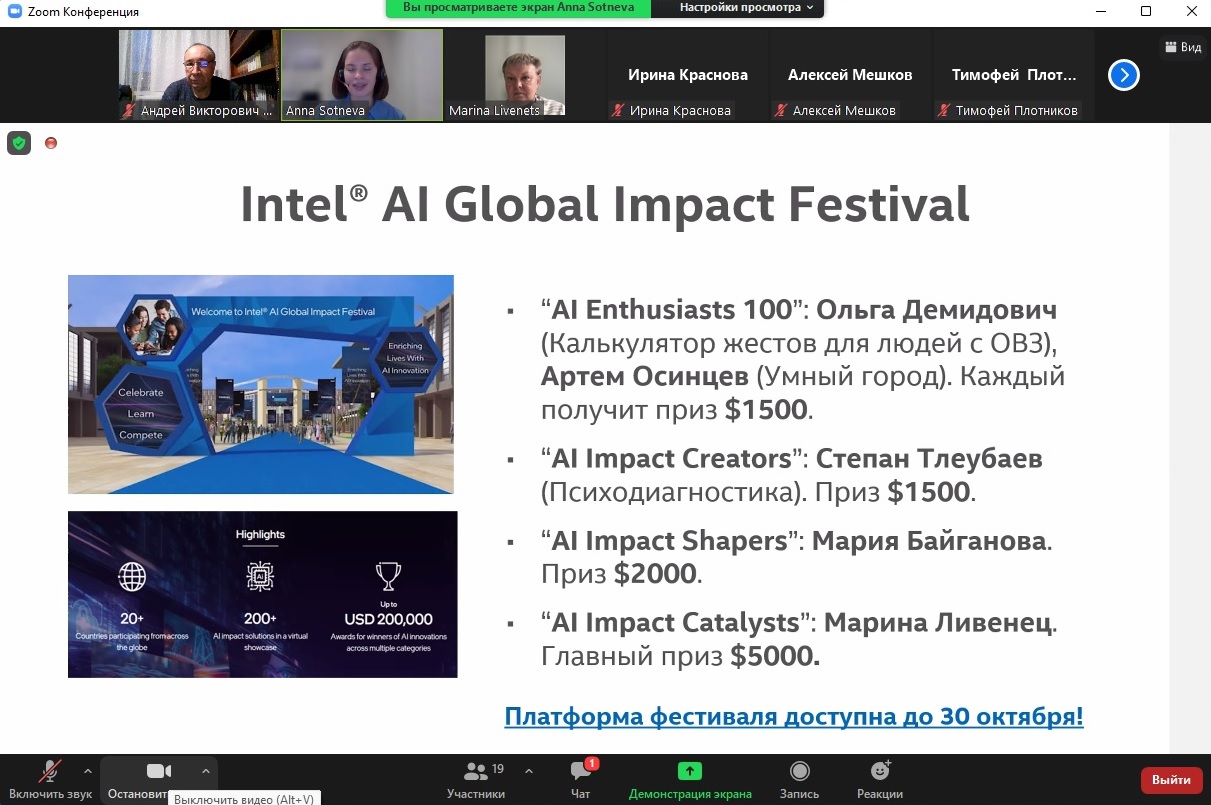
Task: Click the prize amount $5000 text
Action: tap(775, 657)
